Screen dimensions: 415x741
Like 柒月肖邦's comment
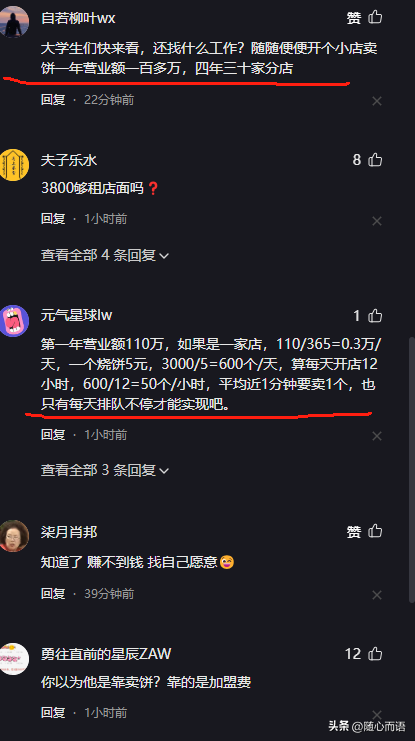coord(375,531)
